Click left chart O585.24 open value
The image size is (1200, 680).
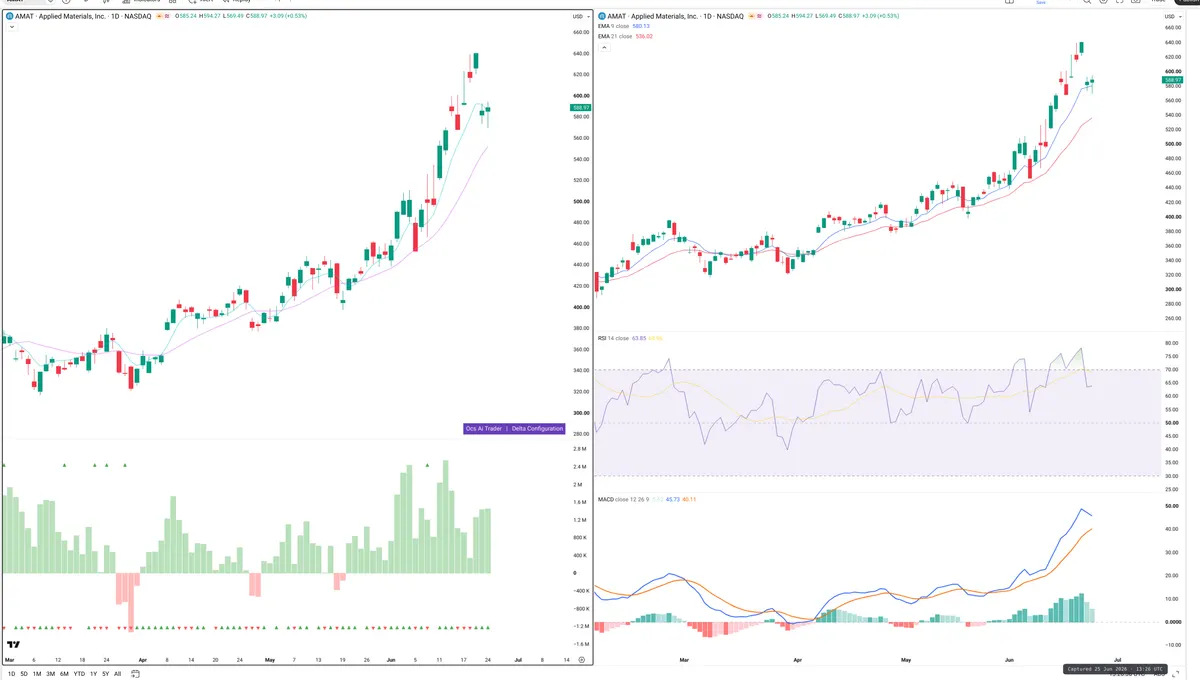(187, 16)
